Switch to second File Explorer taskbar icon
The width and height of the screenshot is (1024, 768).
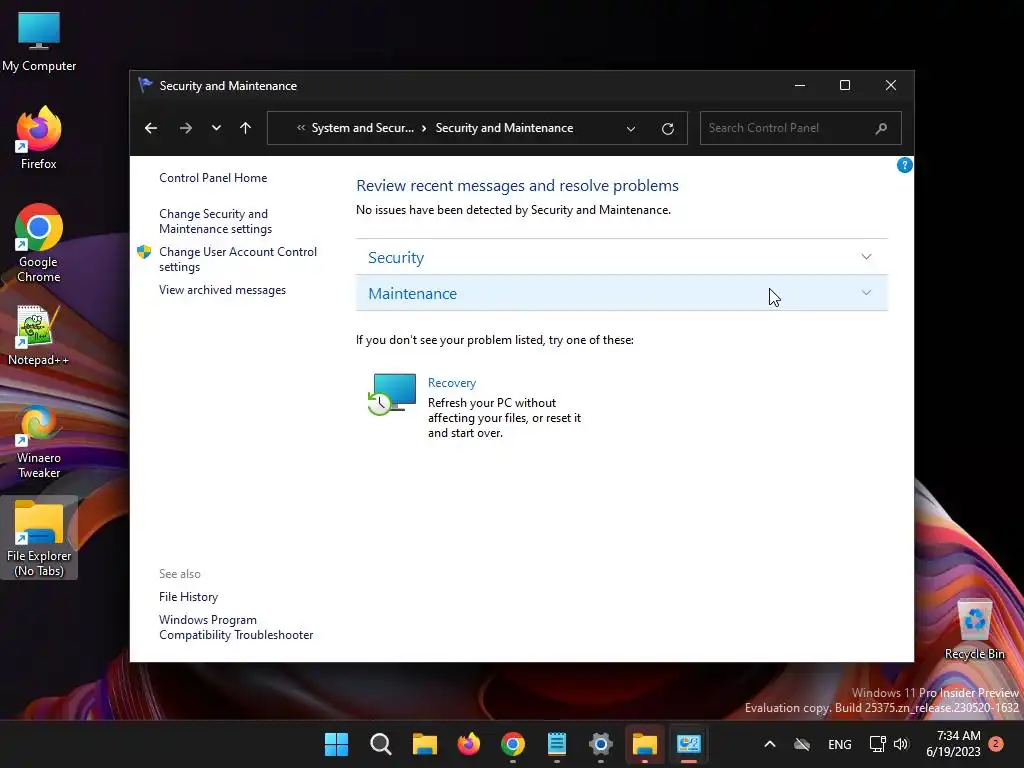point(645,744)
